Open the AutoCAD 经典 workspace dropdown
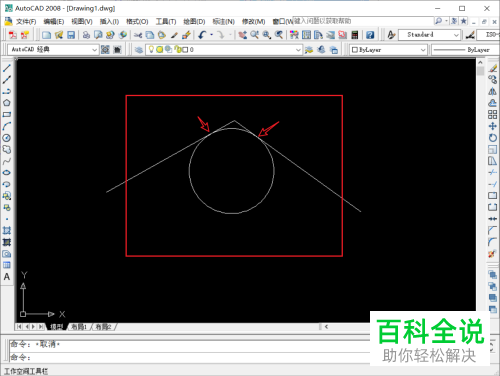This screenshot has height=376, width=500. coord(53,50)
